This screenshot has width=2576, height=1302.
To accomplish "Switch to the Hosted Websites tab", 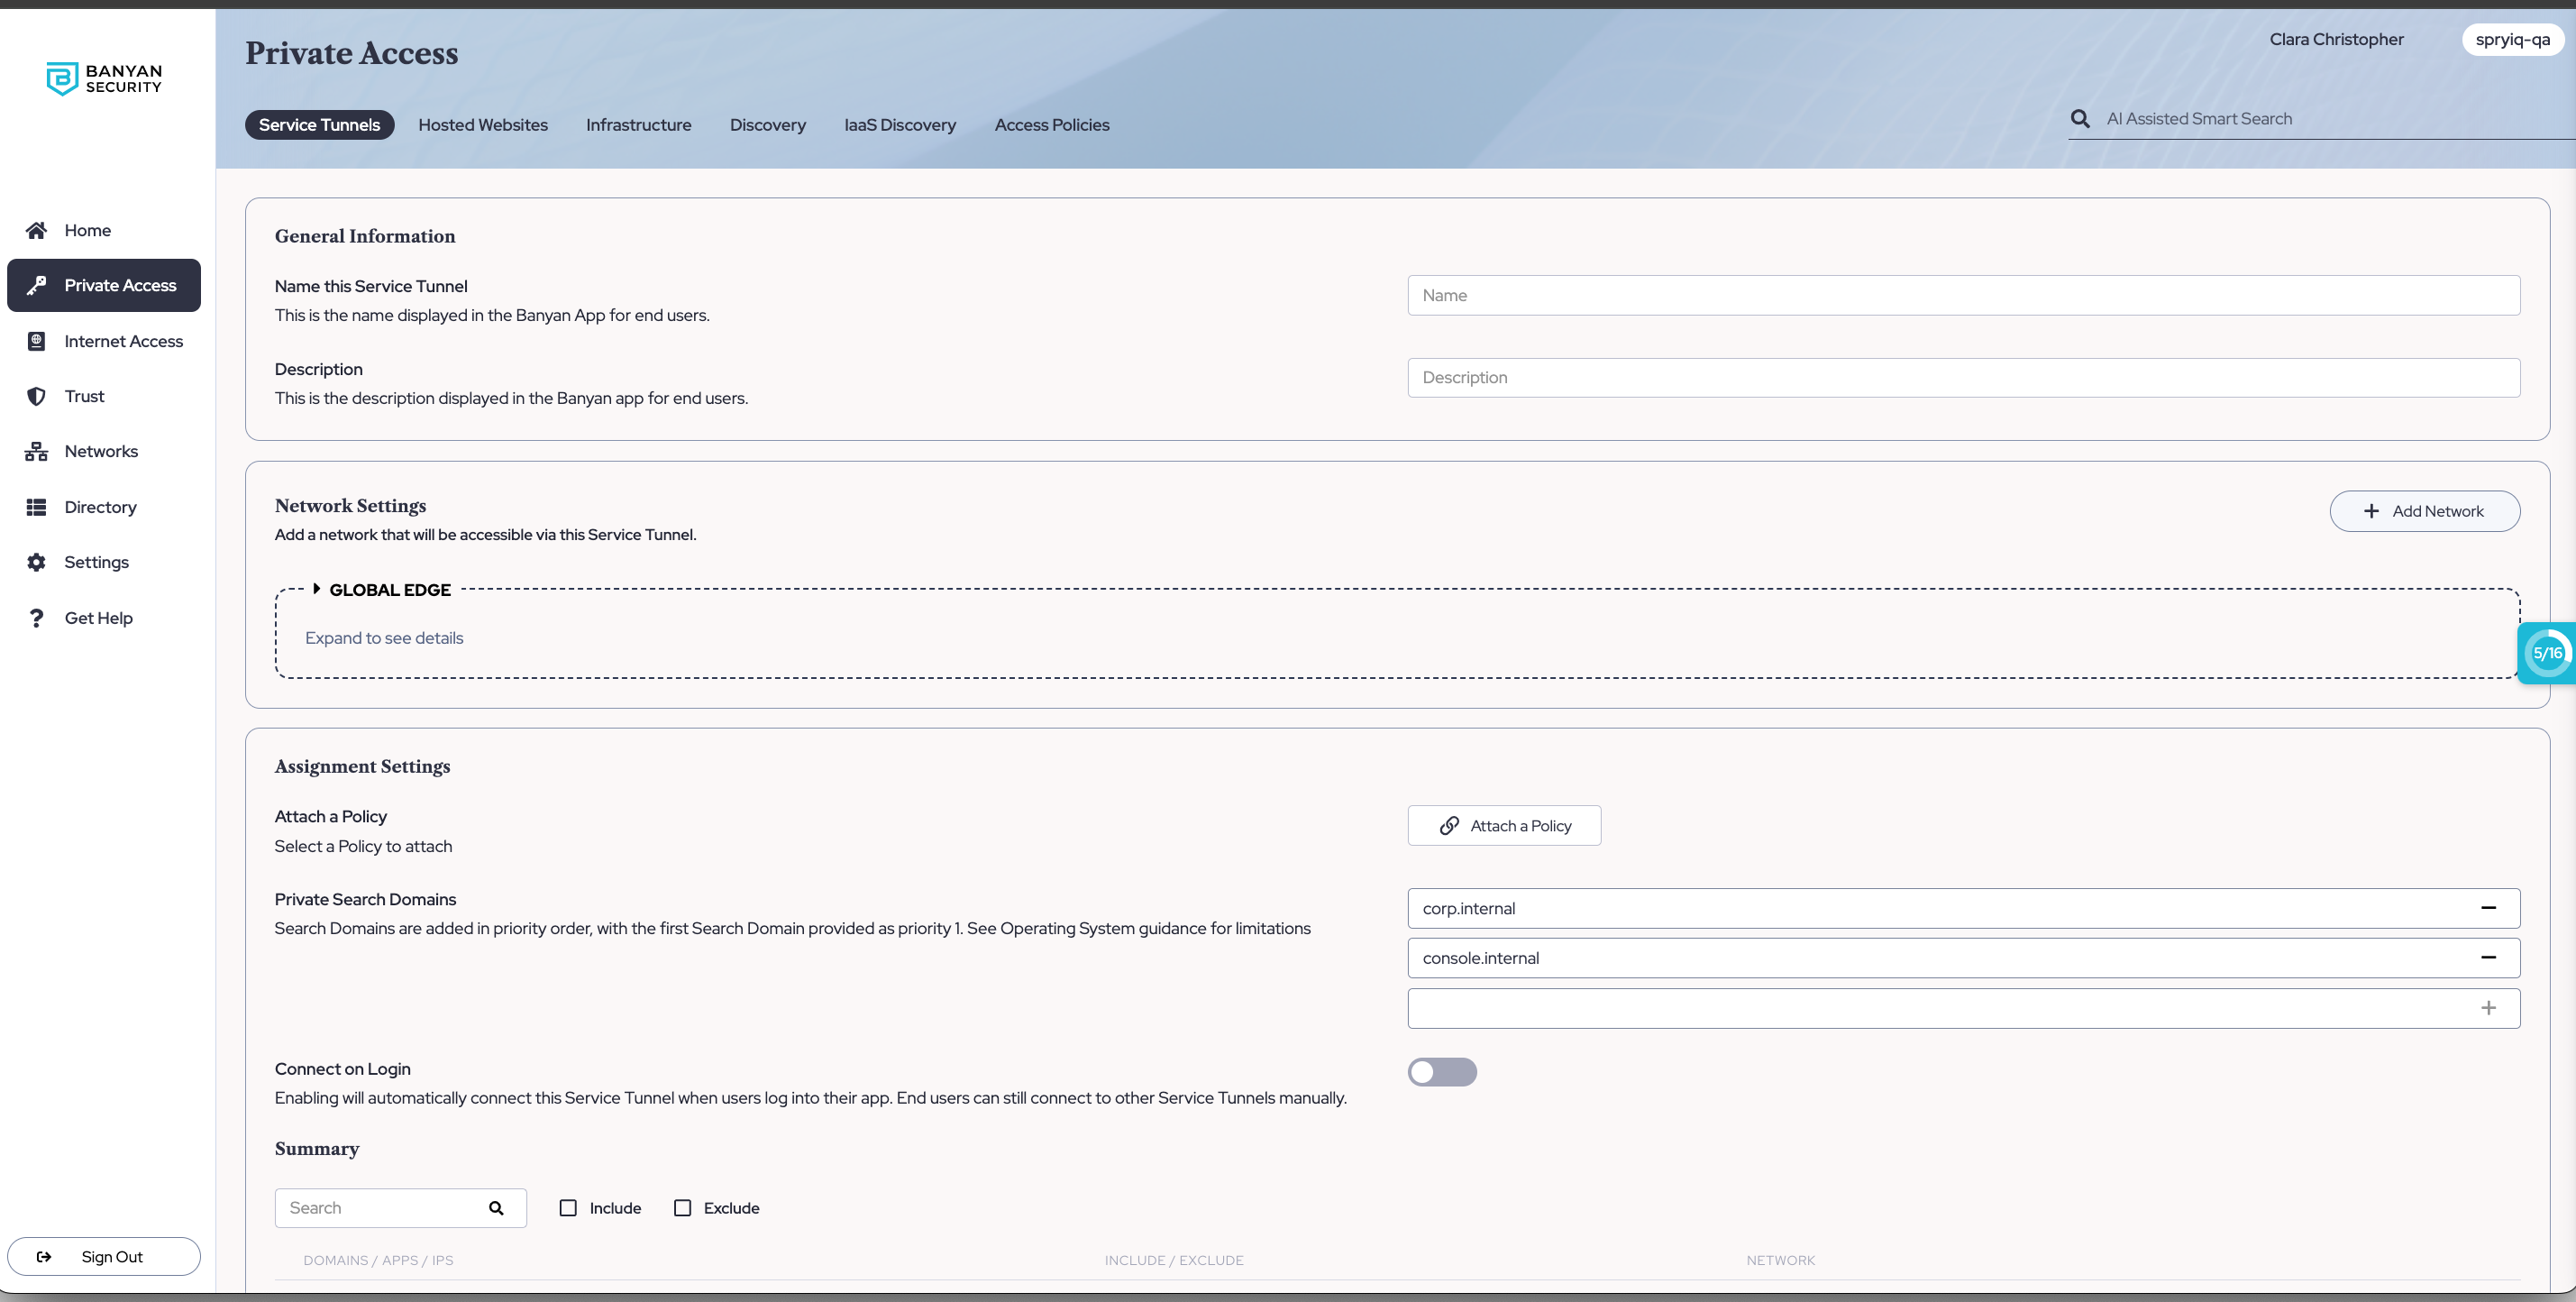I will click(483, 125).
